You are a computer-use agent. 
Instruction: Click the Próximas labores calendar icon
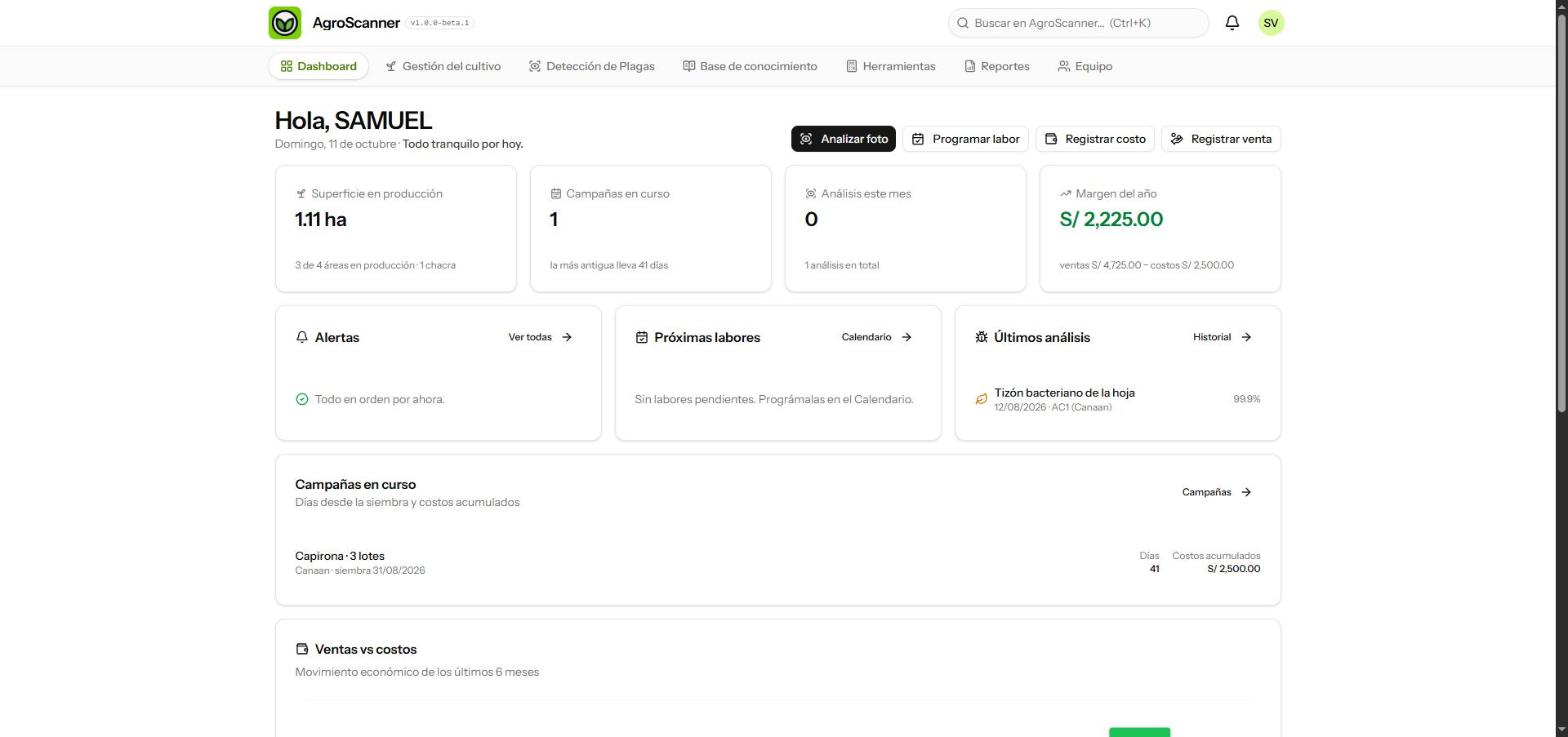642,337
